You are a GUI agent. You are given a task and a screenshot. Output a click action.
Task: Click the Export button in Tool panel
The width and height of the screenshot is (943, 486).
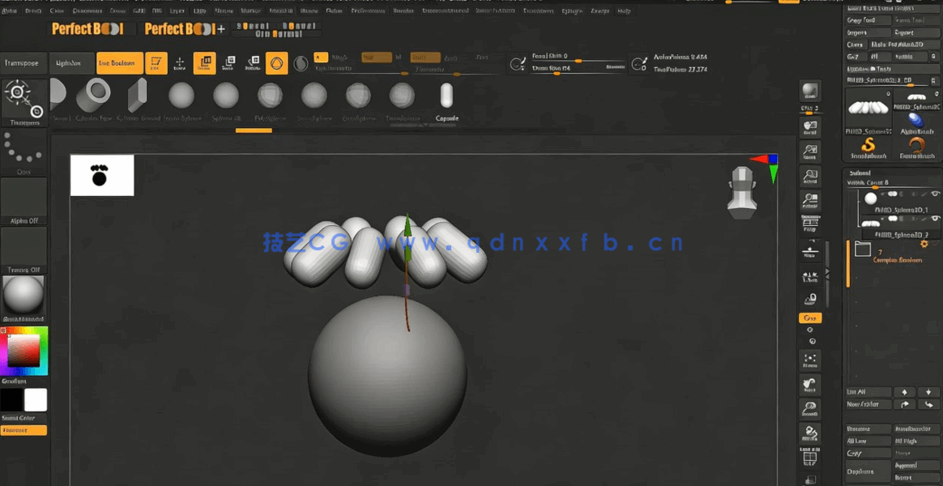tap(917, 32)
